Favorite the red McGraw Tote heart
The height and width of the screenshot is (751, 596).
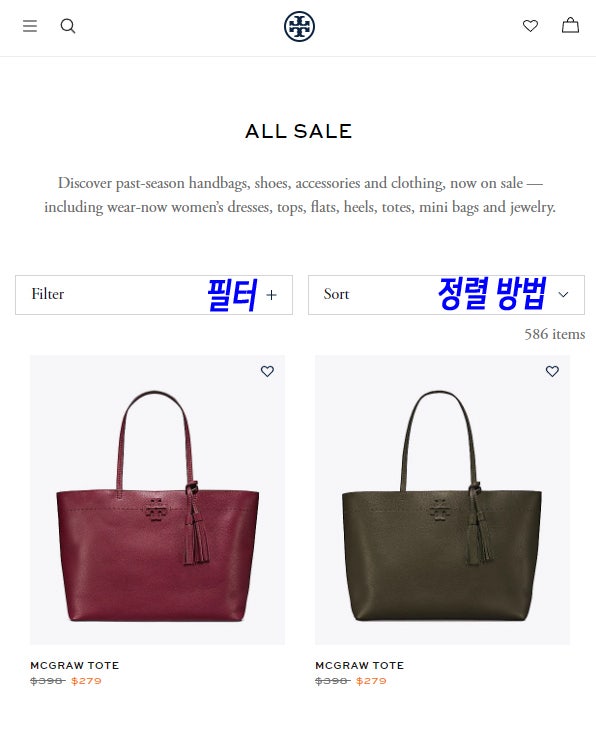[x=267, y=371]
